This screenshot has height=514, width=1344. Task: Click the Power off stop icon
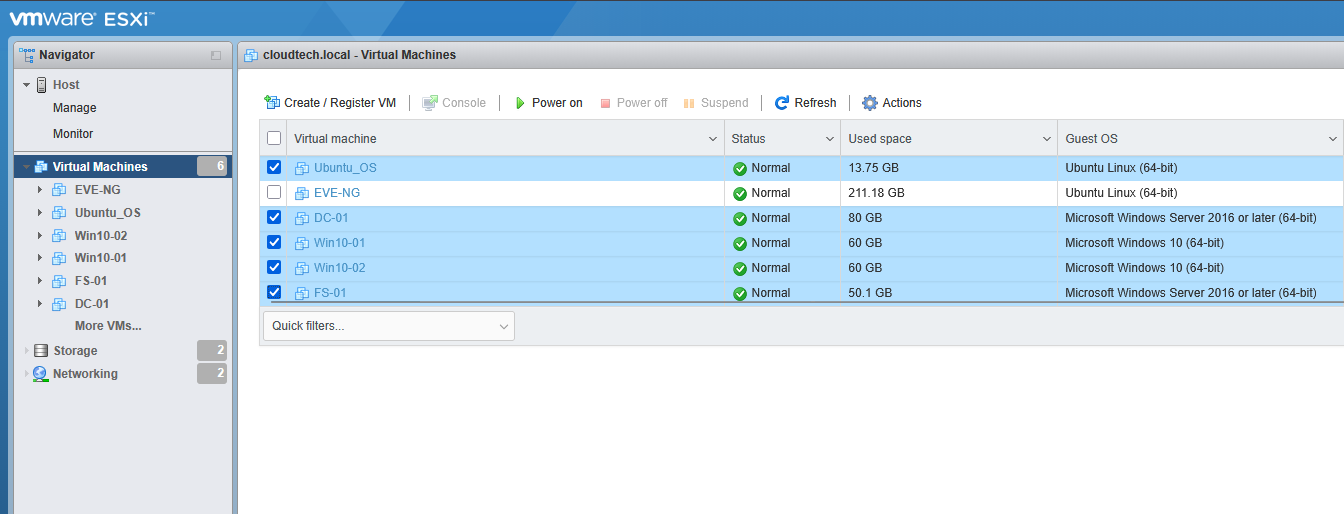pos(605,103)
